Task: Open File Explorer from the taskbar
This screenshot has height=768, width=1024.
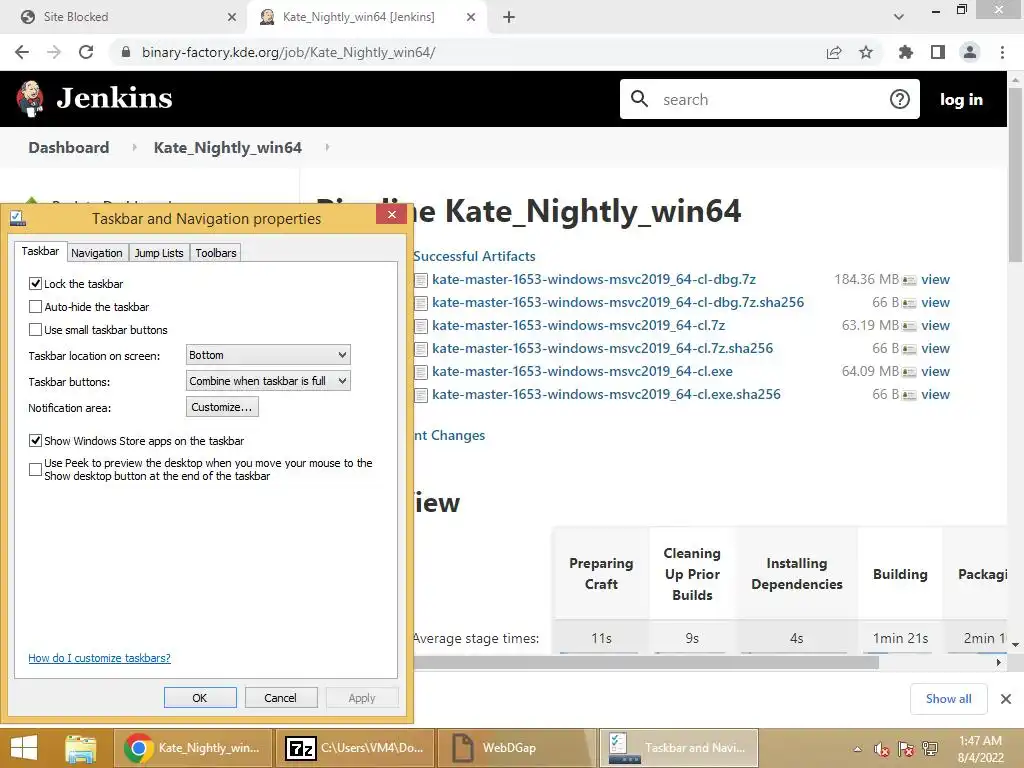Action: 81,748
